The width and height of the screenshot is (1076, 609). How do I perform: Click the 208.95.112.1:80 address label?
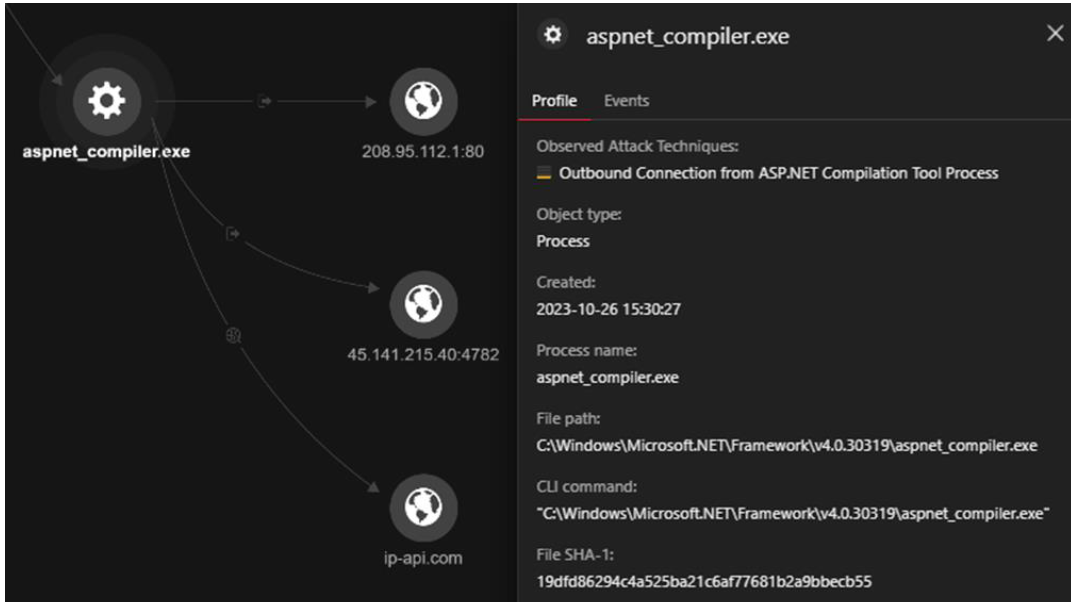click(423, 152)
